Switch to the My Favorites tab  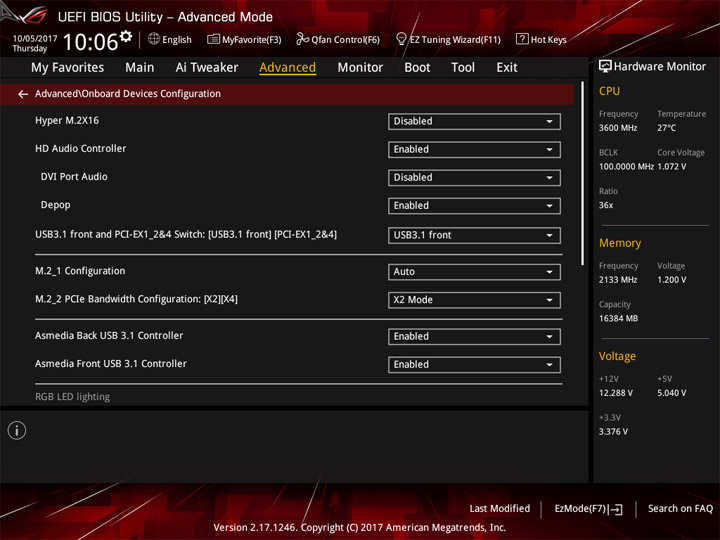tap(68, 68)
